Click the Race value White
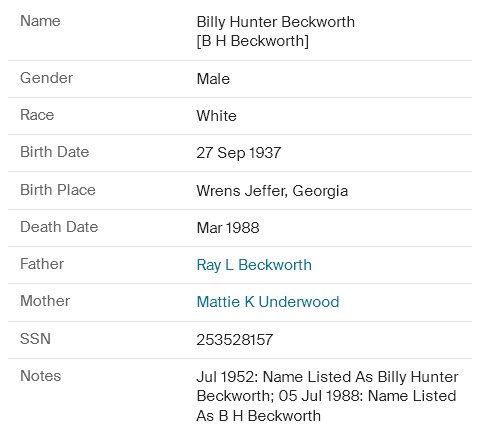 (217, 116)
